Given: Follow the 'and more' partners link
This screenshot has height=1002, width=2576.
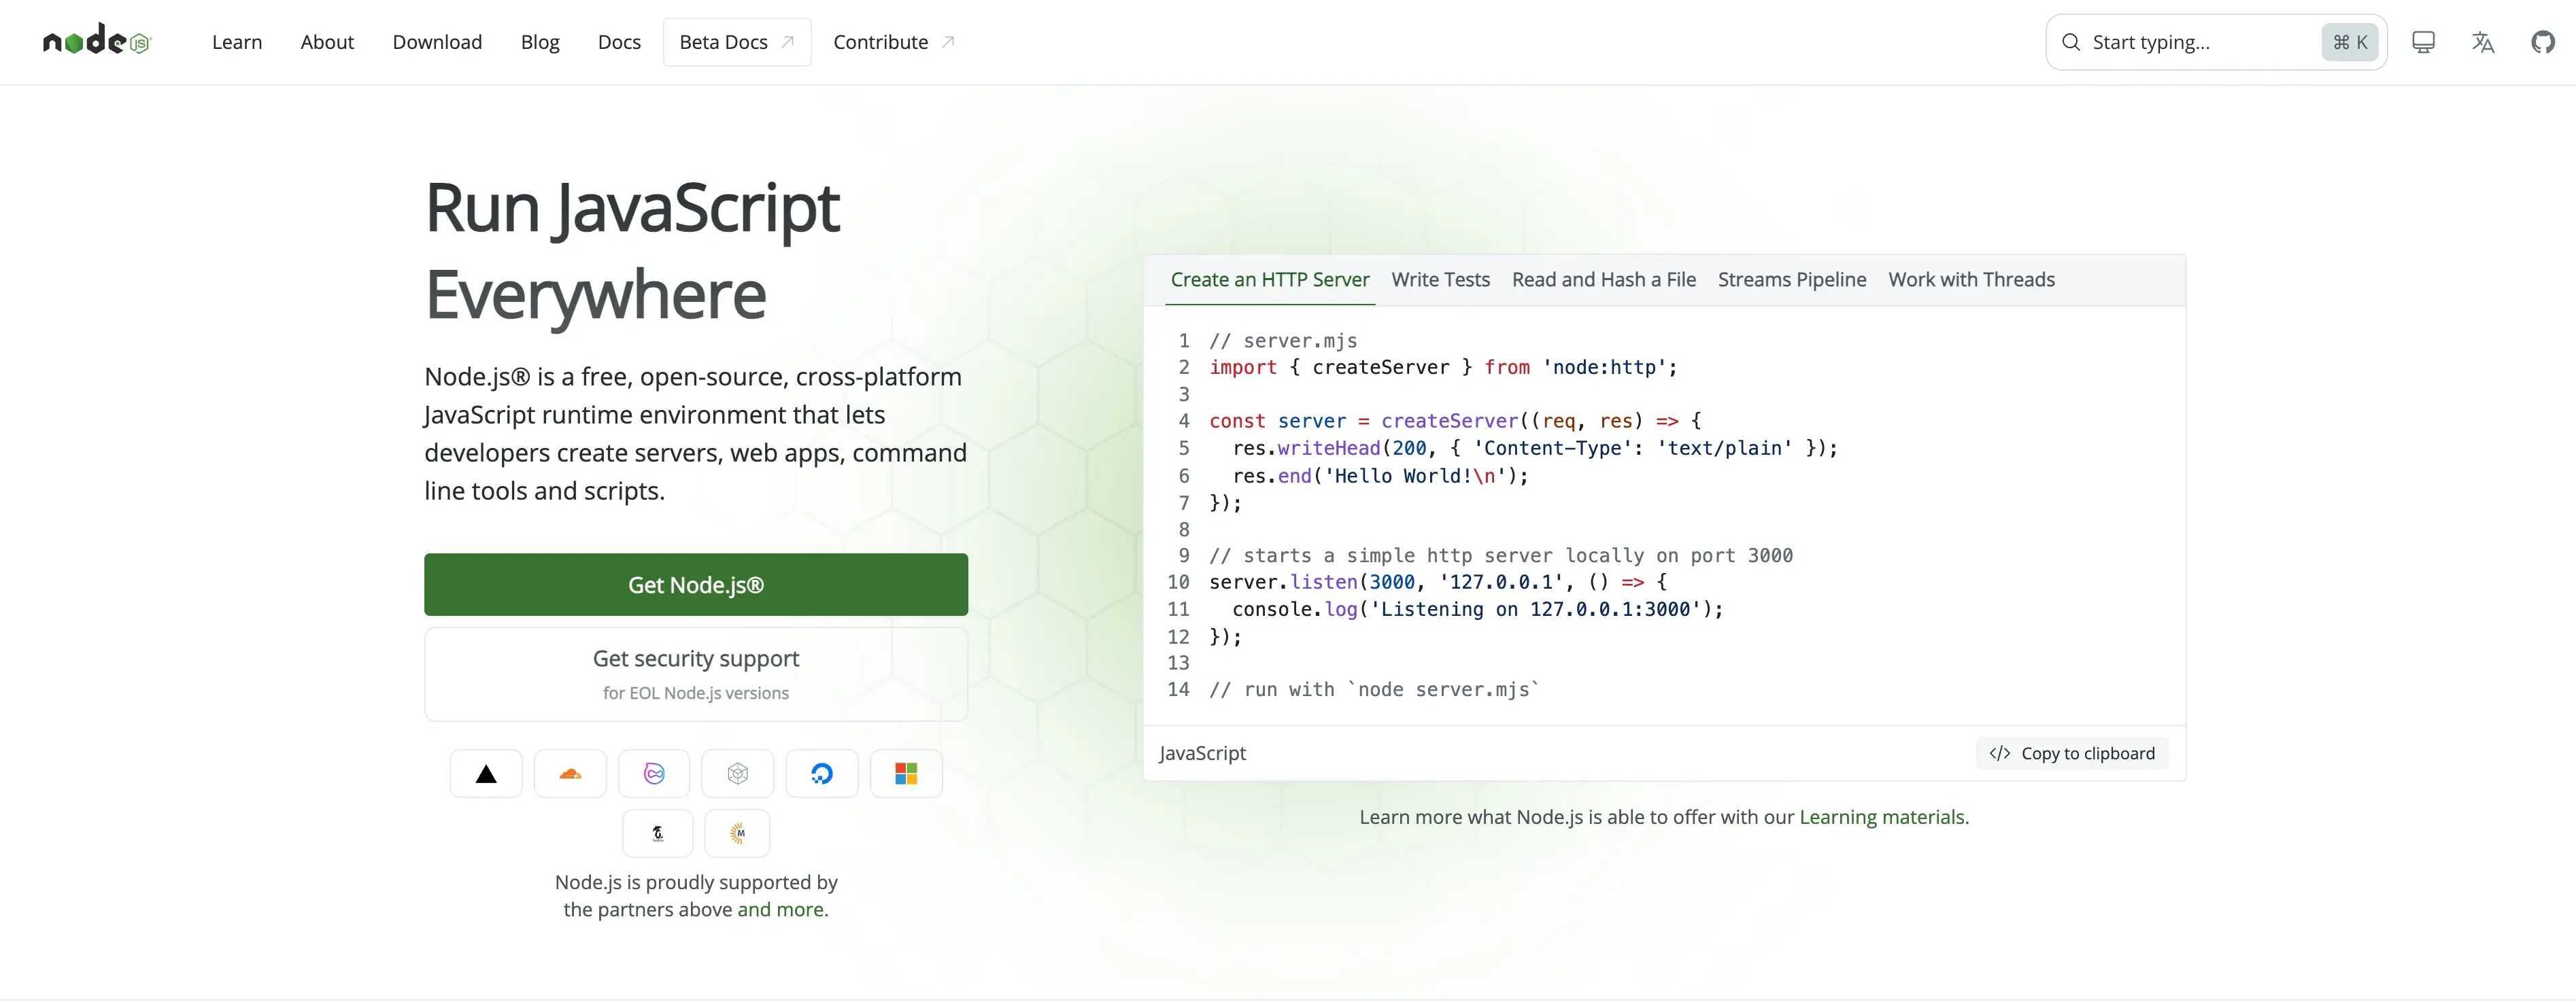Looking at the screenshot, I should (780, 909).
